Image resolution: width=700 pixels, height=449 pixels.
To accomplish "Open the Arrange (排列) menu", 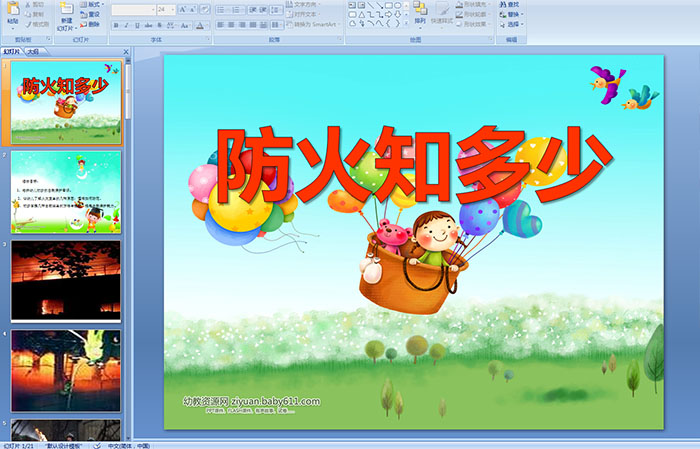I will 420,13.
